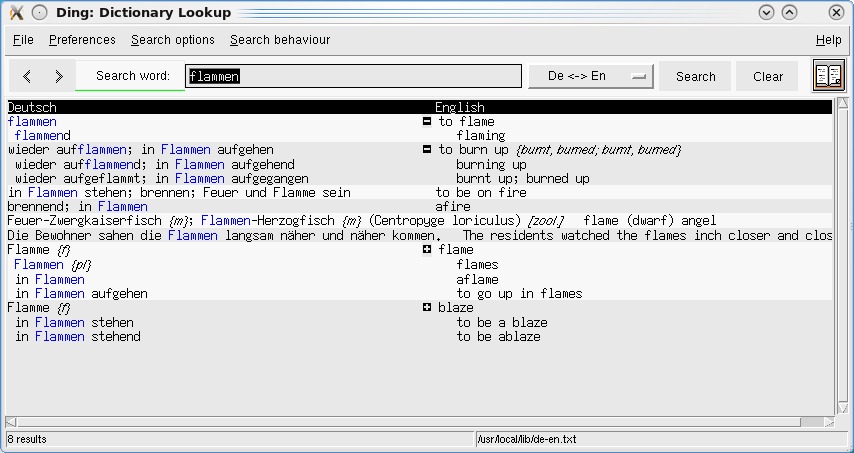Click the forward arrow history button
The width and height of the screenshot is (854, 453).
pos(59,76)
